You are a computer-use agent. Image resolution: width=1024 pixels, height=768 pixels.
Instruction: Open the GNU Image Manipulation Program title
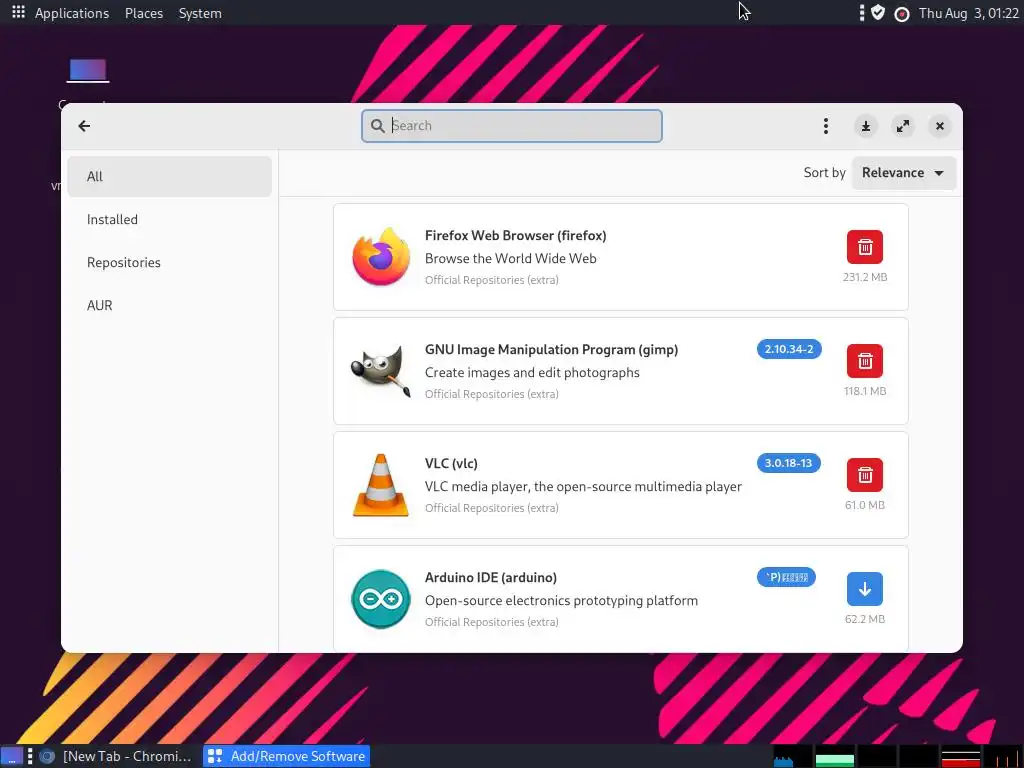551,349
